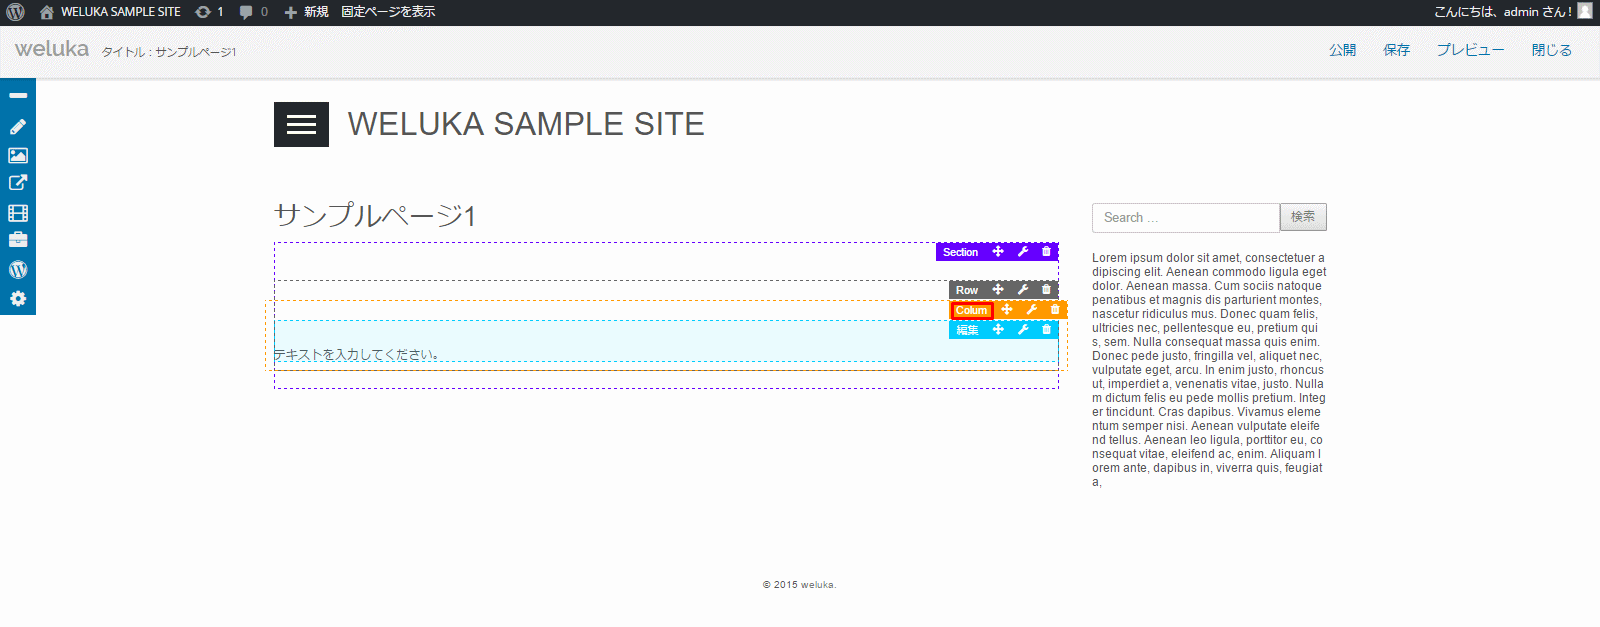Open the 新規 (New) admin bar menu
The image size is (1600, 627).
pyautogui.click(x=306, y=12)
